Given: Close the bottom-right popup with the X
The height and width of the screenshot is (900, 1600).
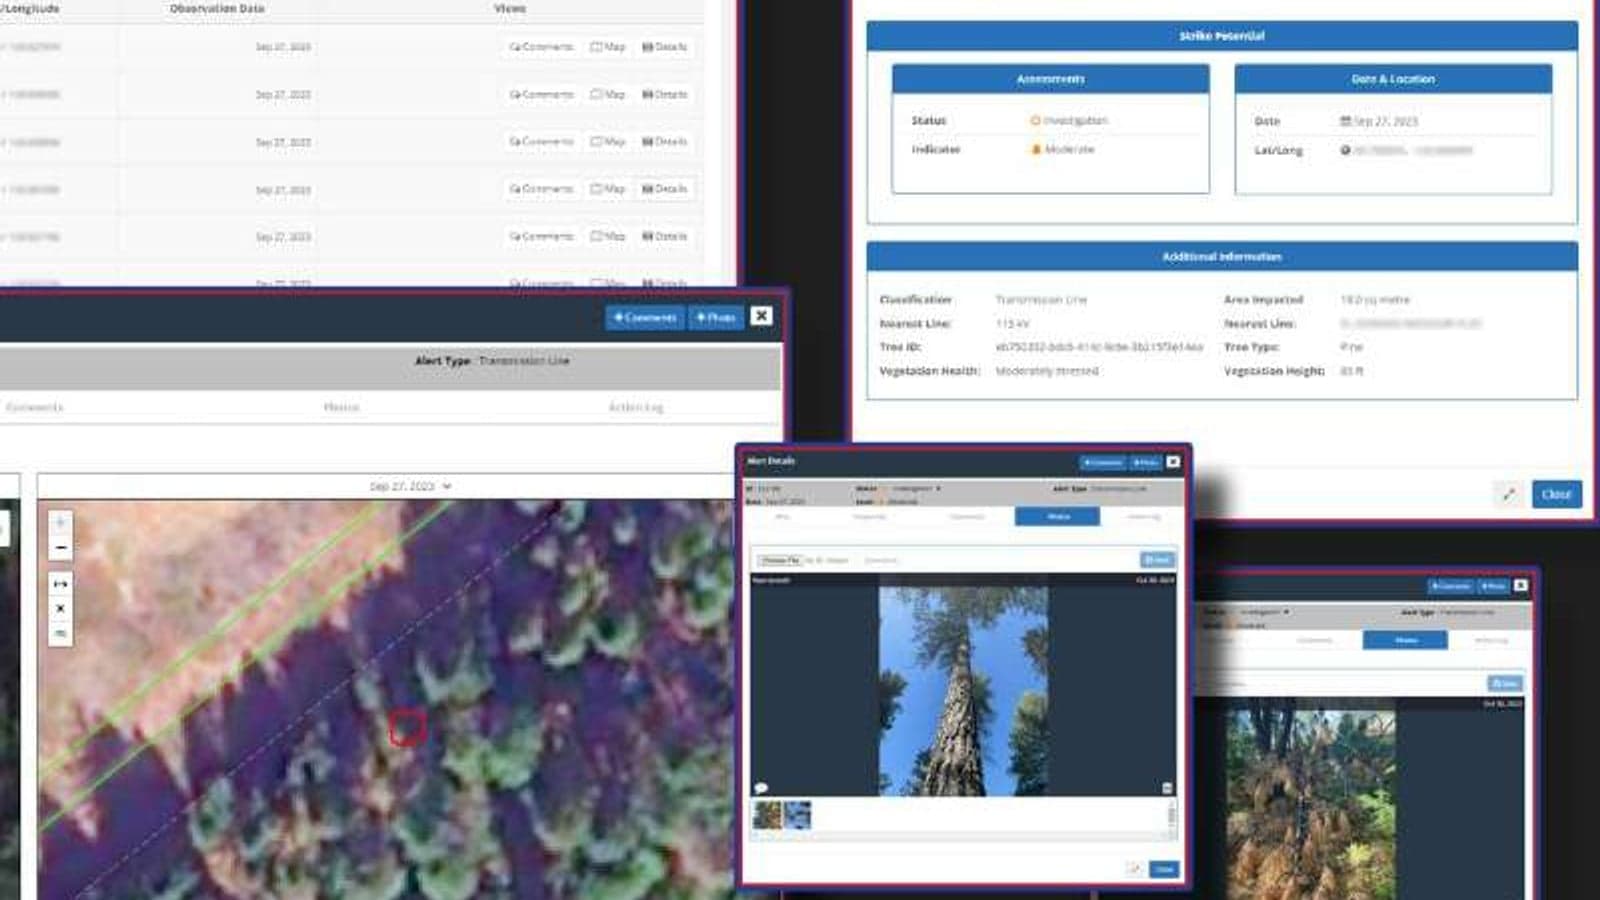Looking at the screenshot, I should tap(1520, 585).
